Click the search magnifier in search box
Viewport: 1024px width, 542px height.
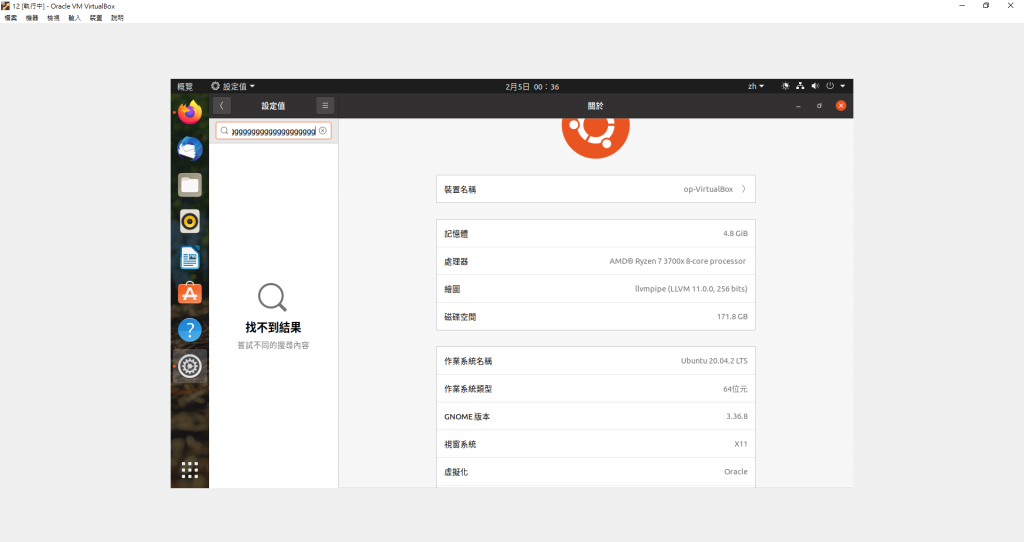click(224, 131)
